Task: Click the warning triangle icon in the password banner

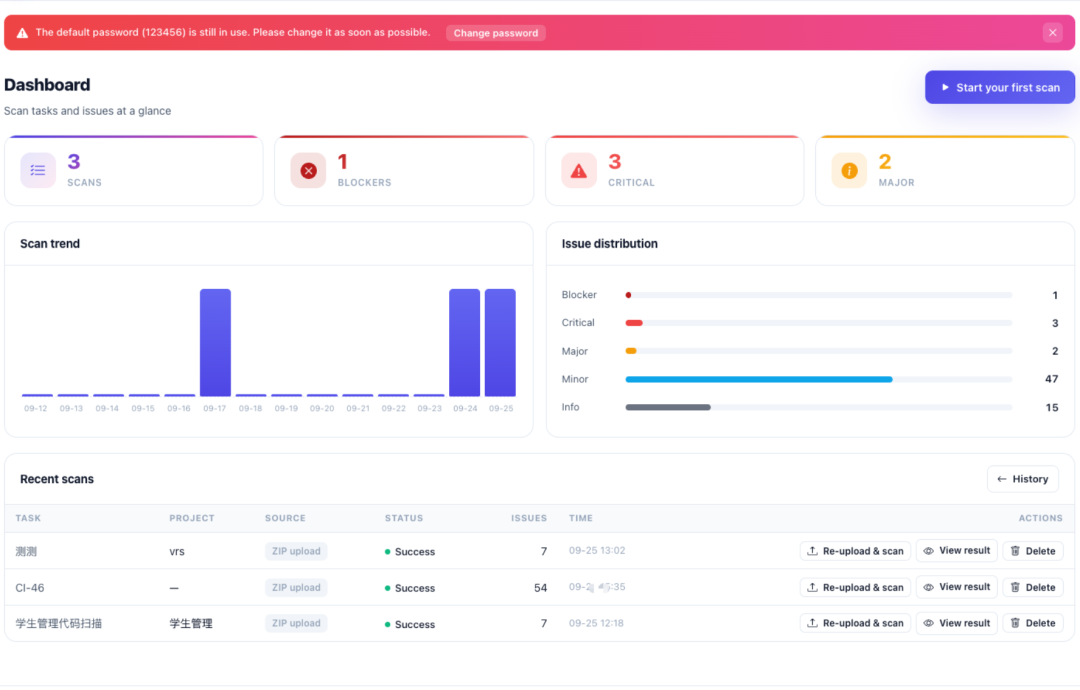Action: click(x=22, y=32)
